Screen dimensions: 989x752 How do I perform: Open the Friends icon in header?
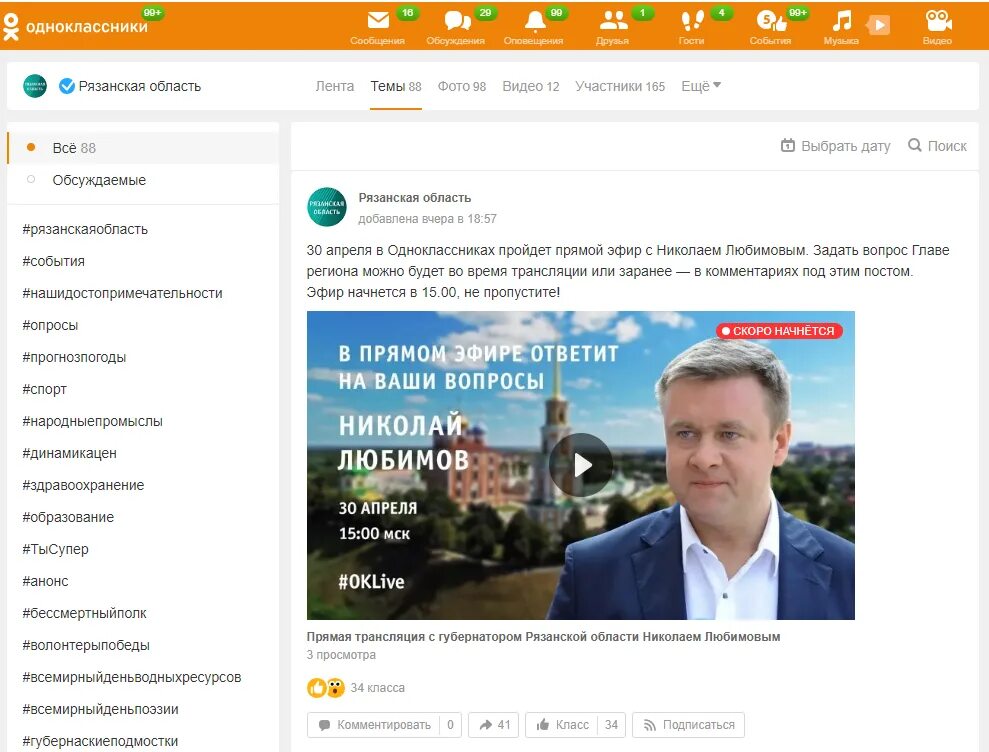(613, 21)
